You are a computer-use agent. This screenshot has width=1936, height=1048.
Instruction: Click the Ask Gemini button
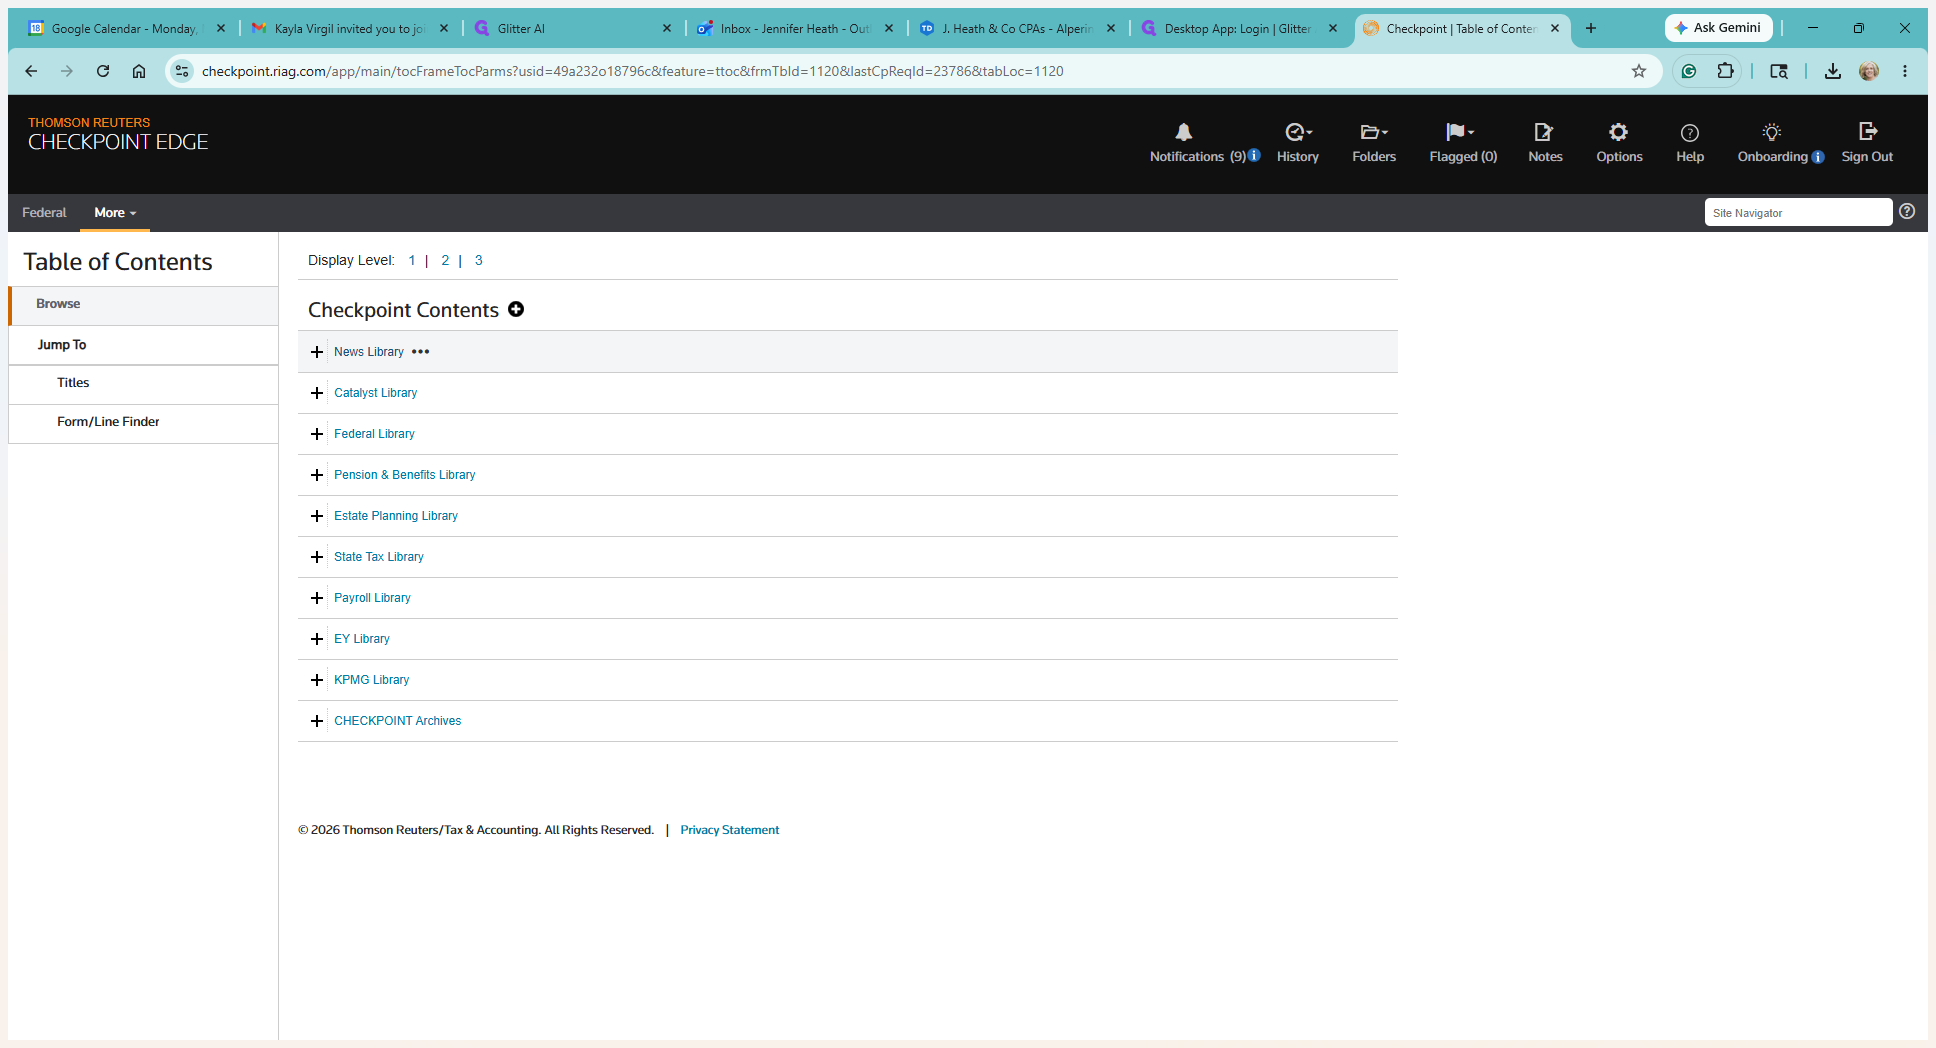pyautogui.click(x=1718, y=28)
